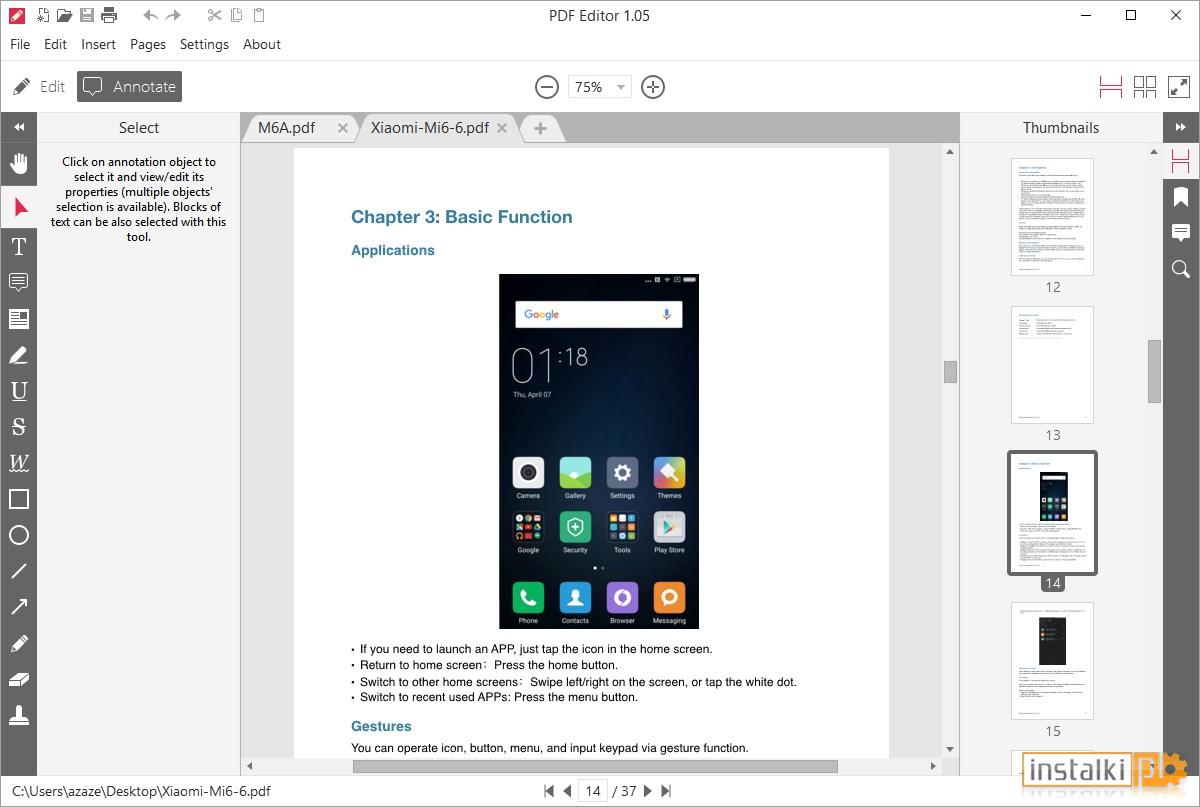1200x807 pixels.
Task: Show the bookmarks sidebar panel
Action: pos(1181,197)
